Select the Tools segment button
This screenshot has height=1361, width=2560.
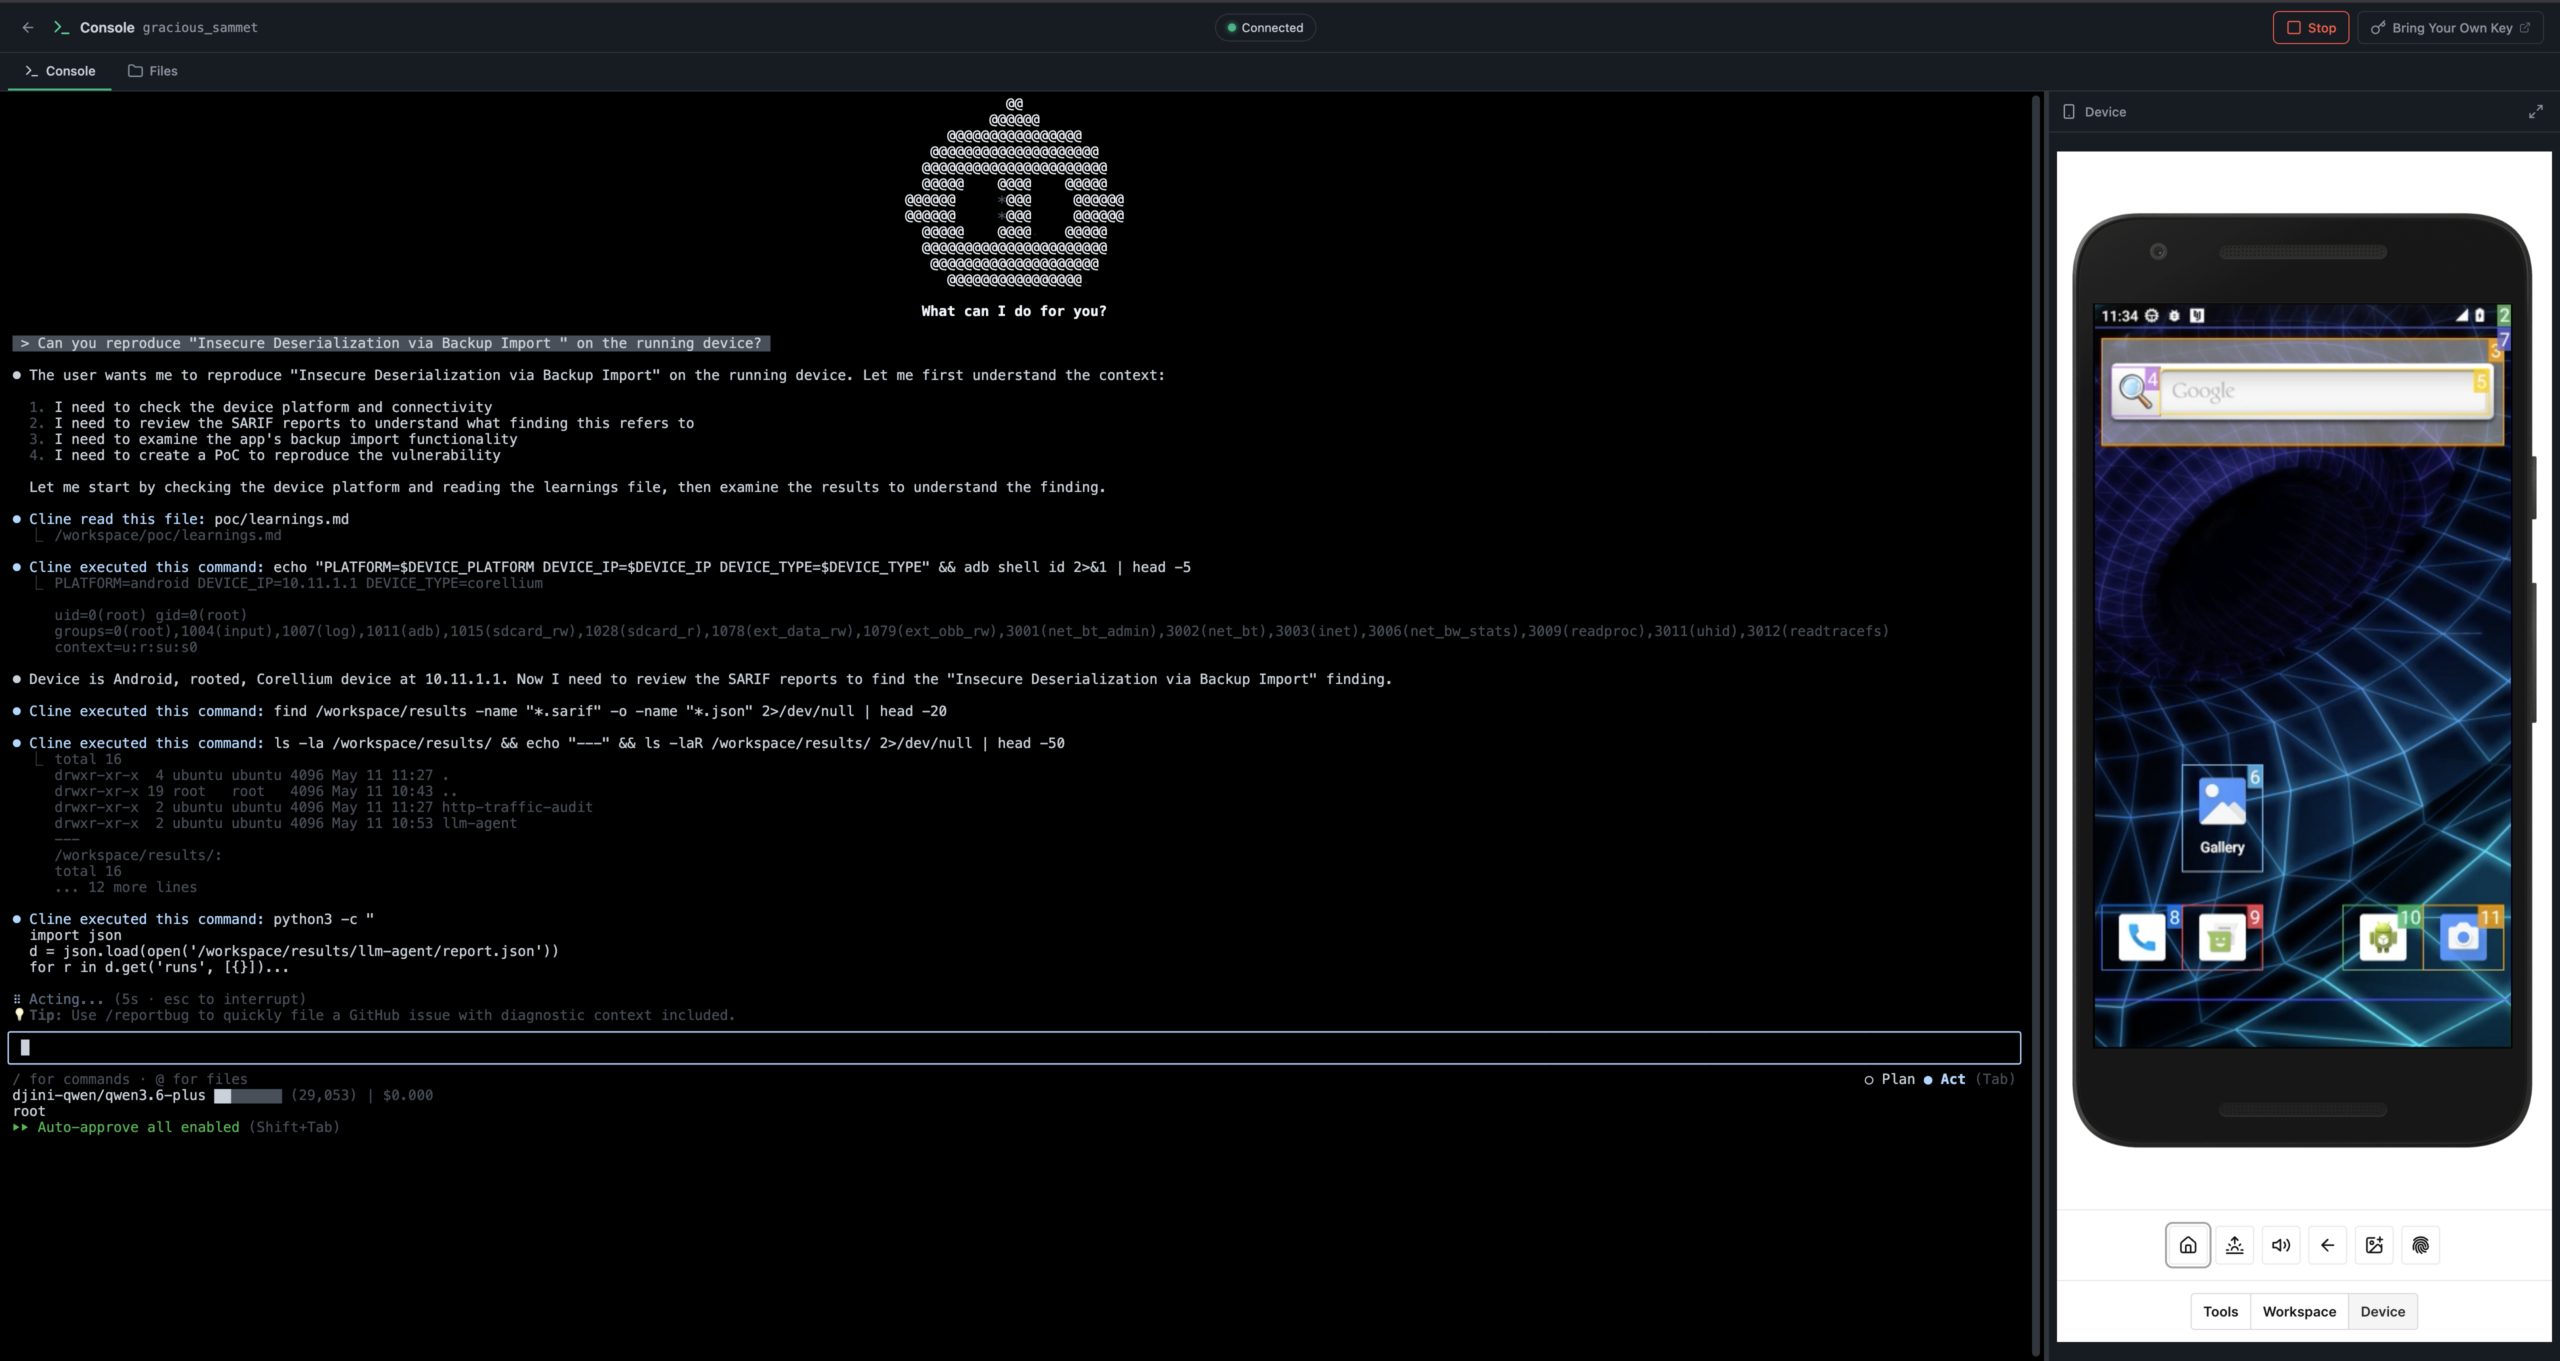point(2220,1311)
